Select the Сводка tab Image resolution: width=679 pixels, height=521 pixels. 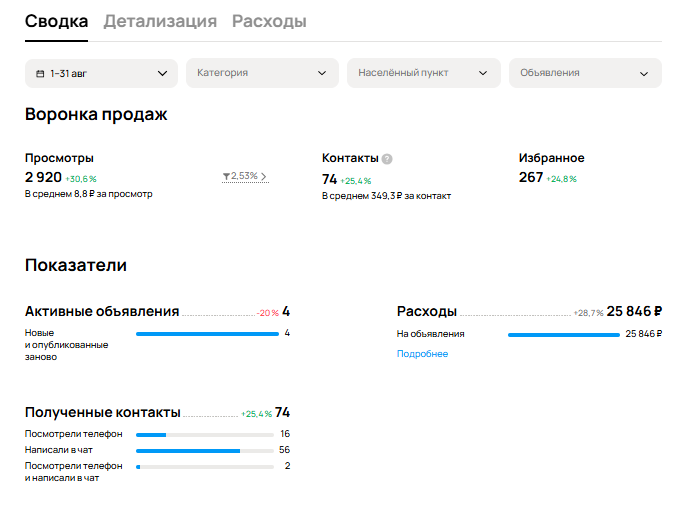[x=56, y=21]
